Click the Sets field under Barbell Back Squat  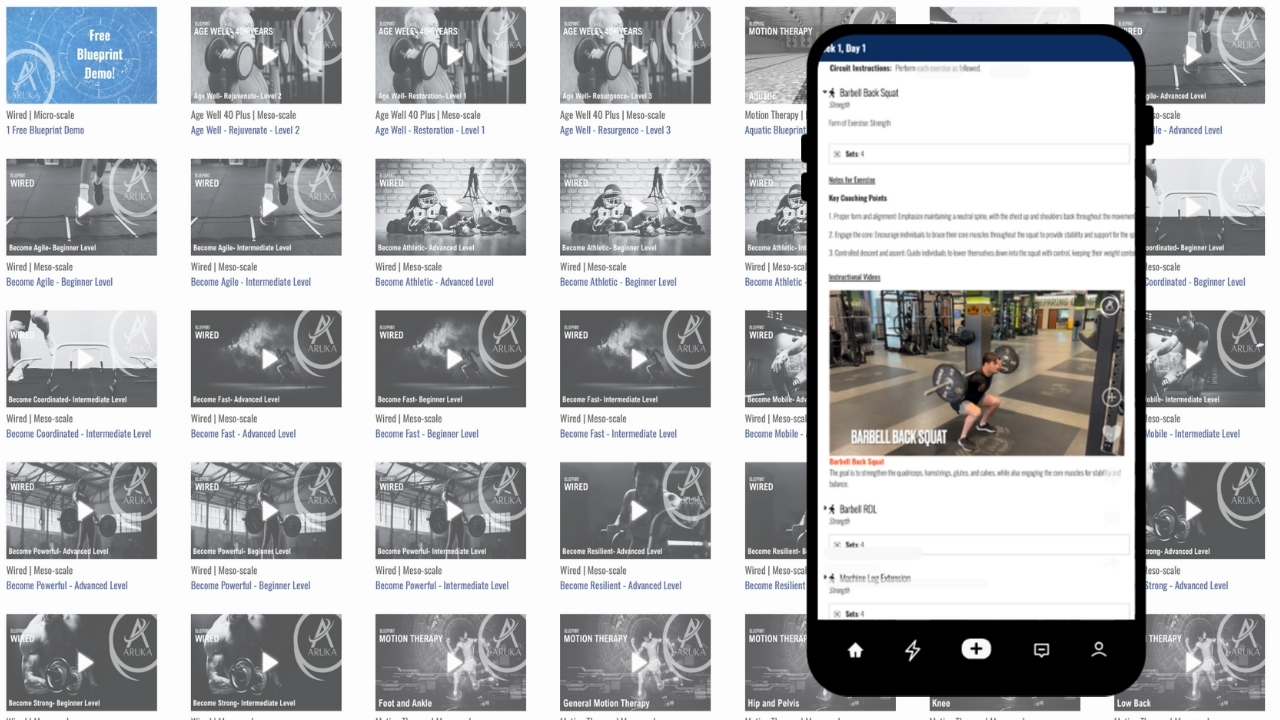tap(979, 154)
